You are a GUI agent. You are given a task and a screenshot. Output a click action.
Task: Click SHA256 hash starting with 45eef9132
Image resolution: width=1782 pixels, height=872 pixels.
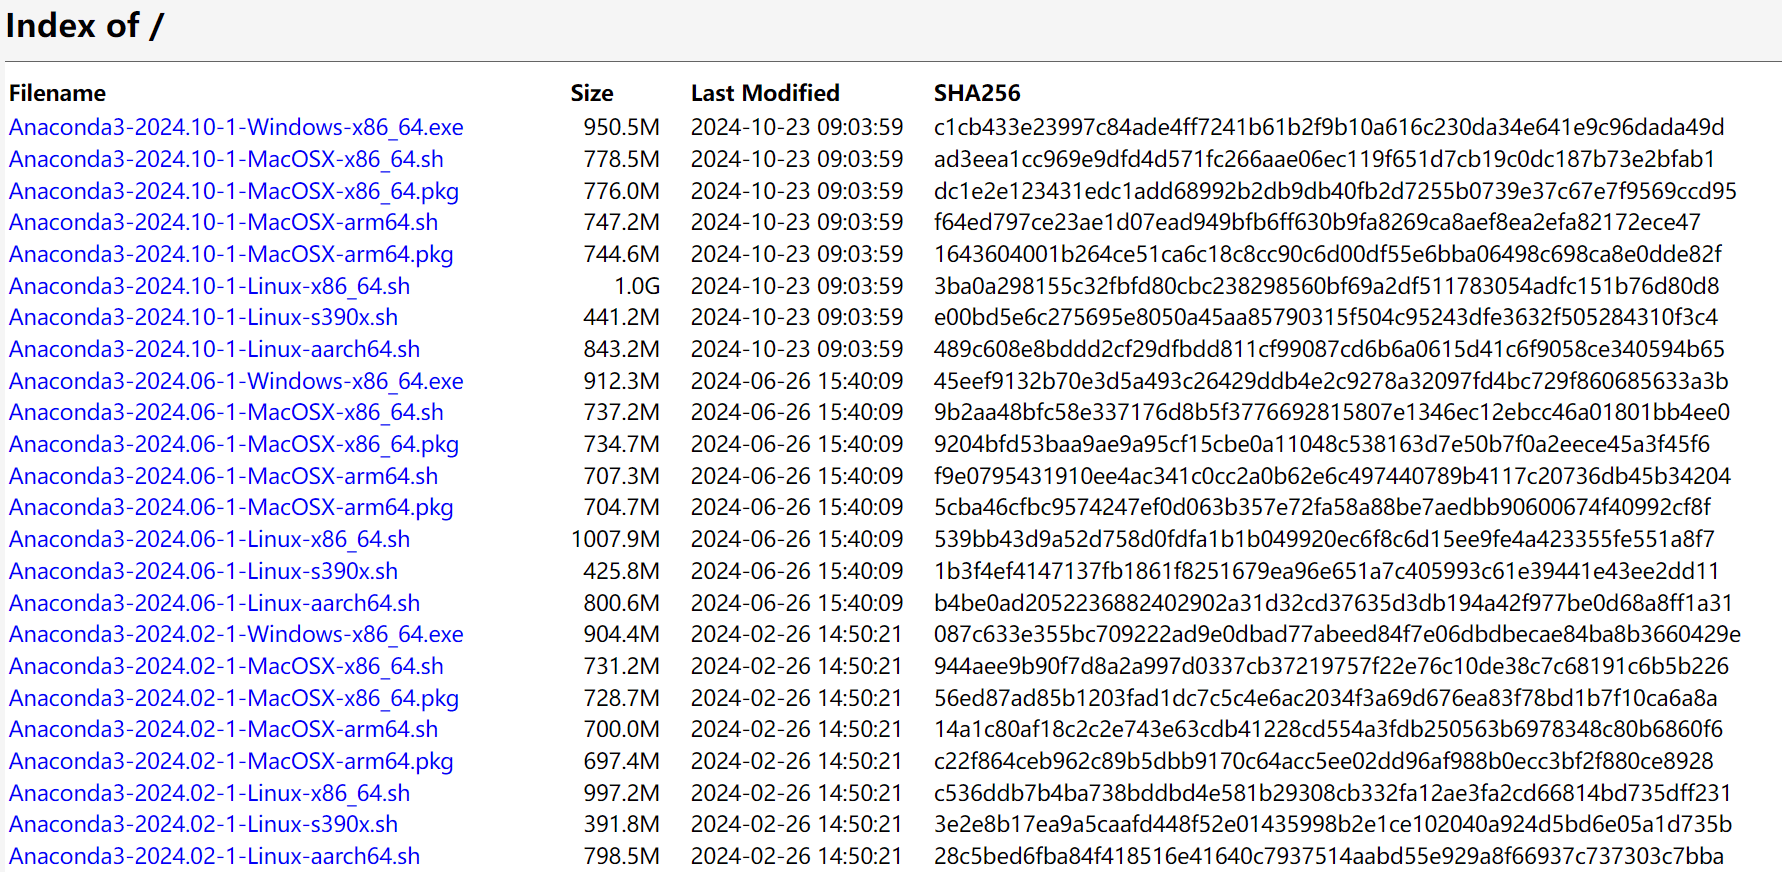click(1331, 381)
